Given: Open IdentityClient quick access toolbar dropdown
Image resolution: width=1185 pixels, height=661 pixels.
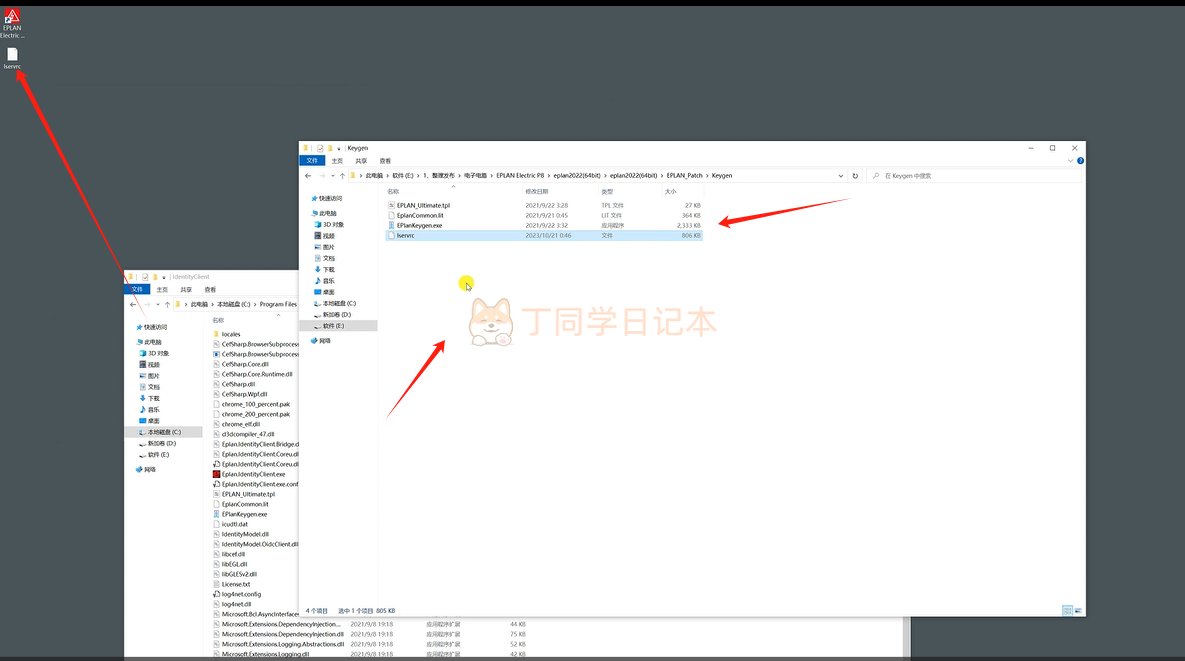Looking at the screenshot, I should pos(163,277).
